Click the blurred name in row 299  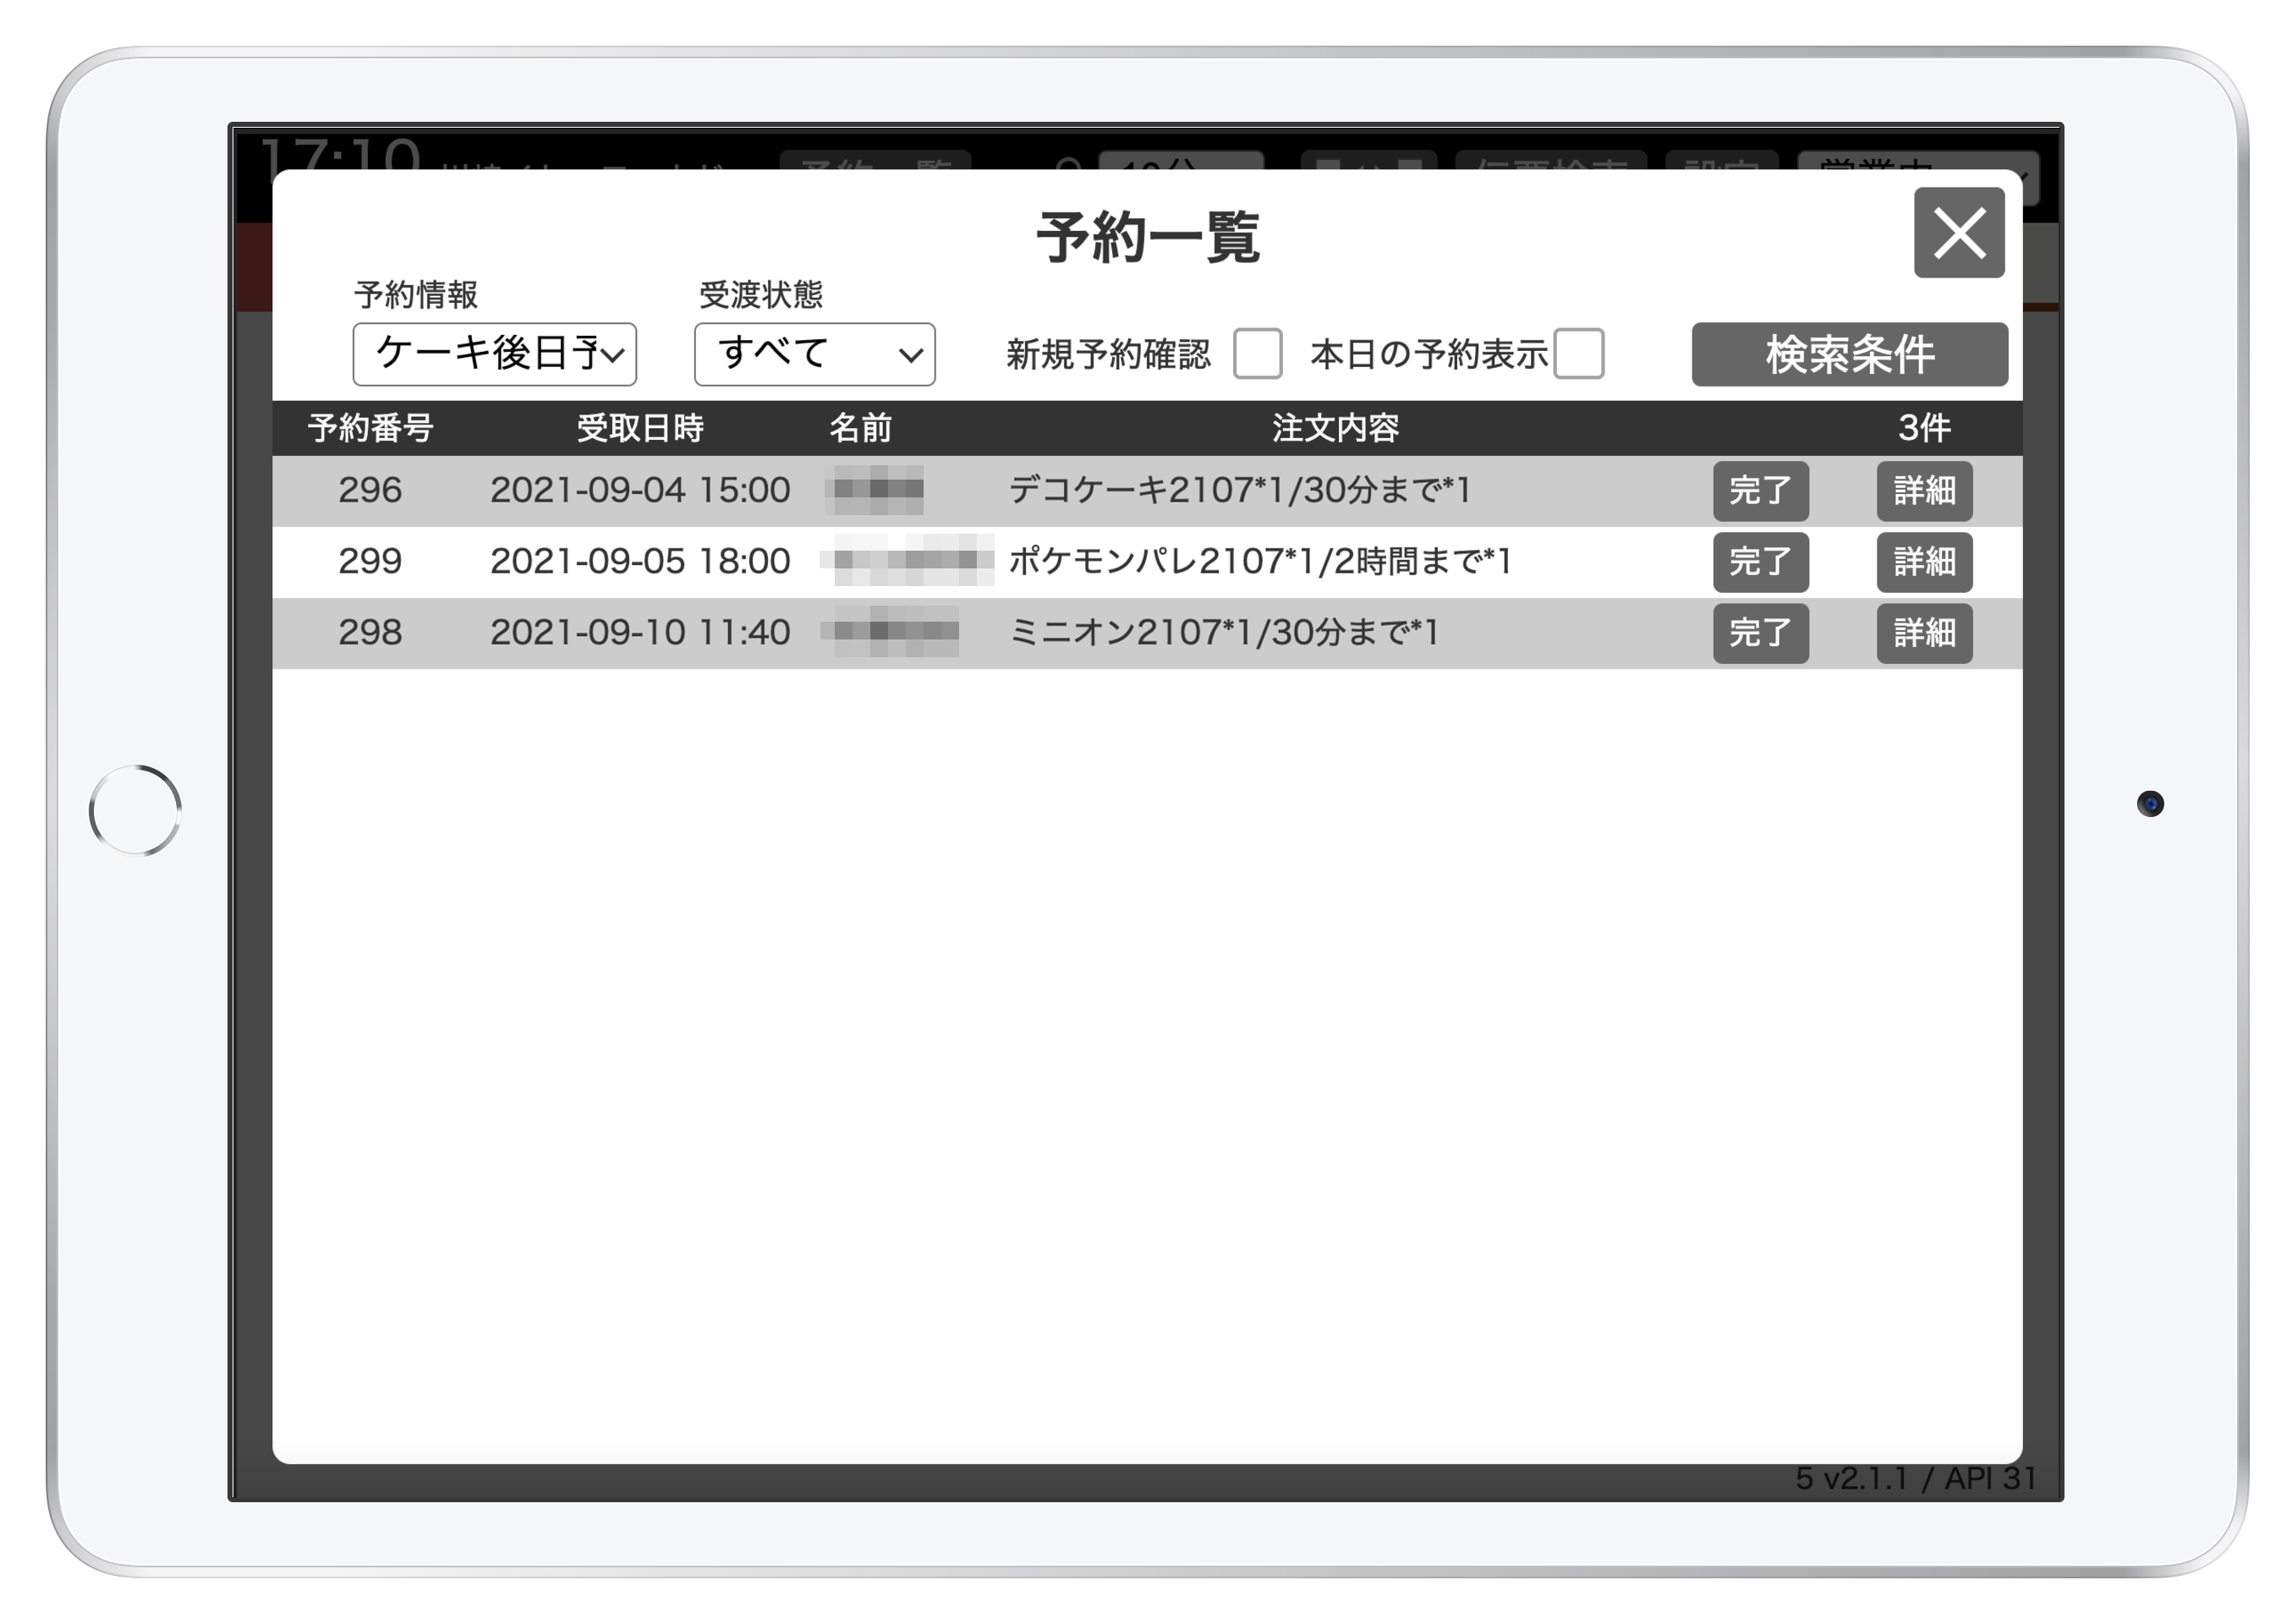click(x=907, y=561)
